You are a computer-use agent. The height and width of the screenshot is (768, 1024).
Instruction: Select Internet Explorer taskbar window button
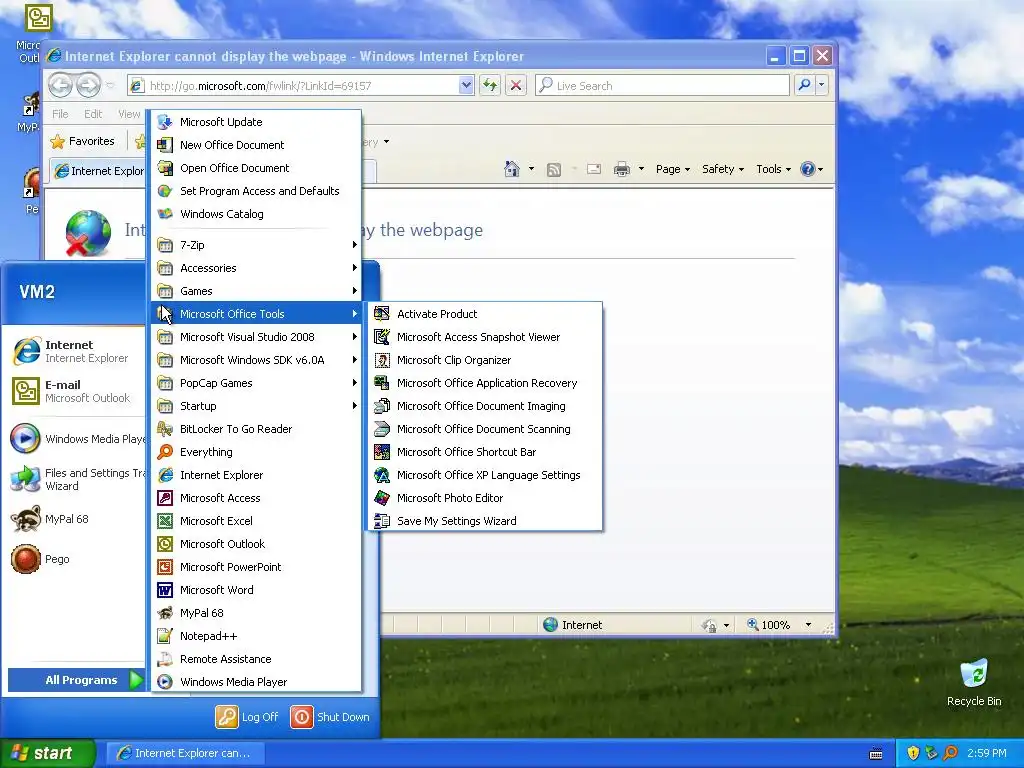click(185, 754)
